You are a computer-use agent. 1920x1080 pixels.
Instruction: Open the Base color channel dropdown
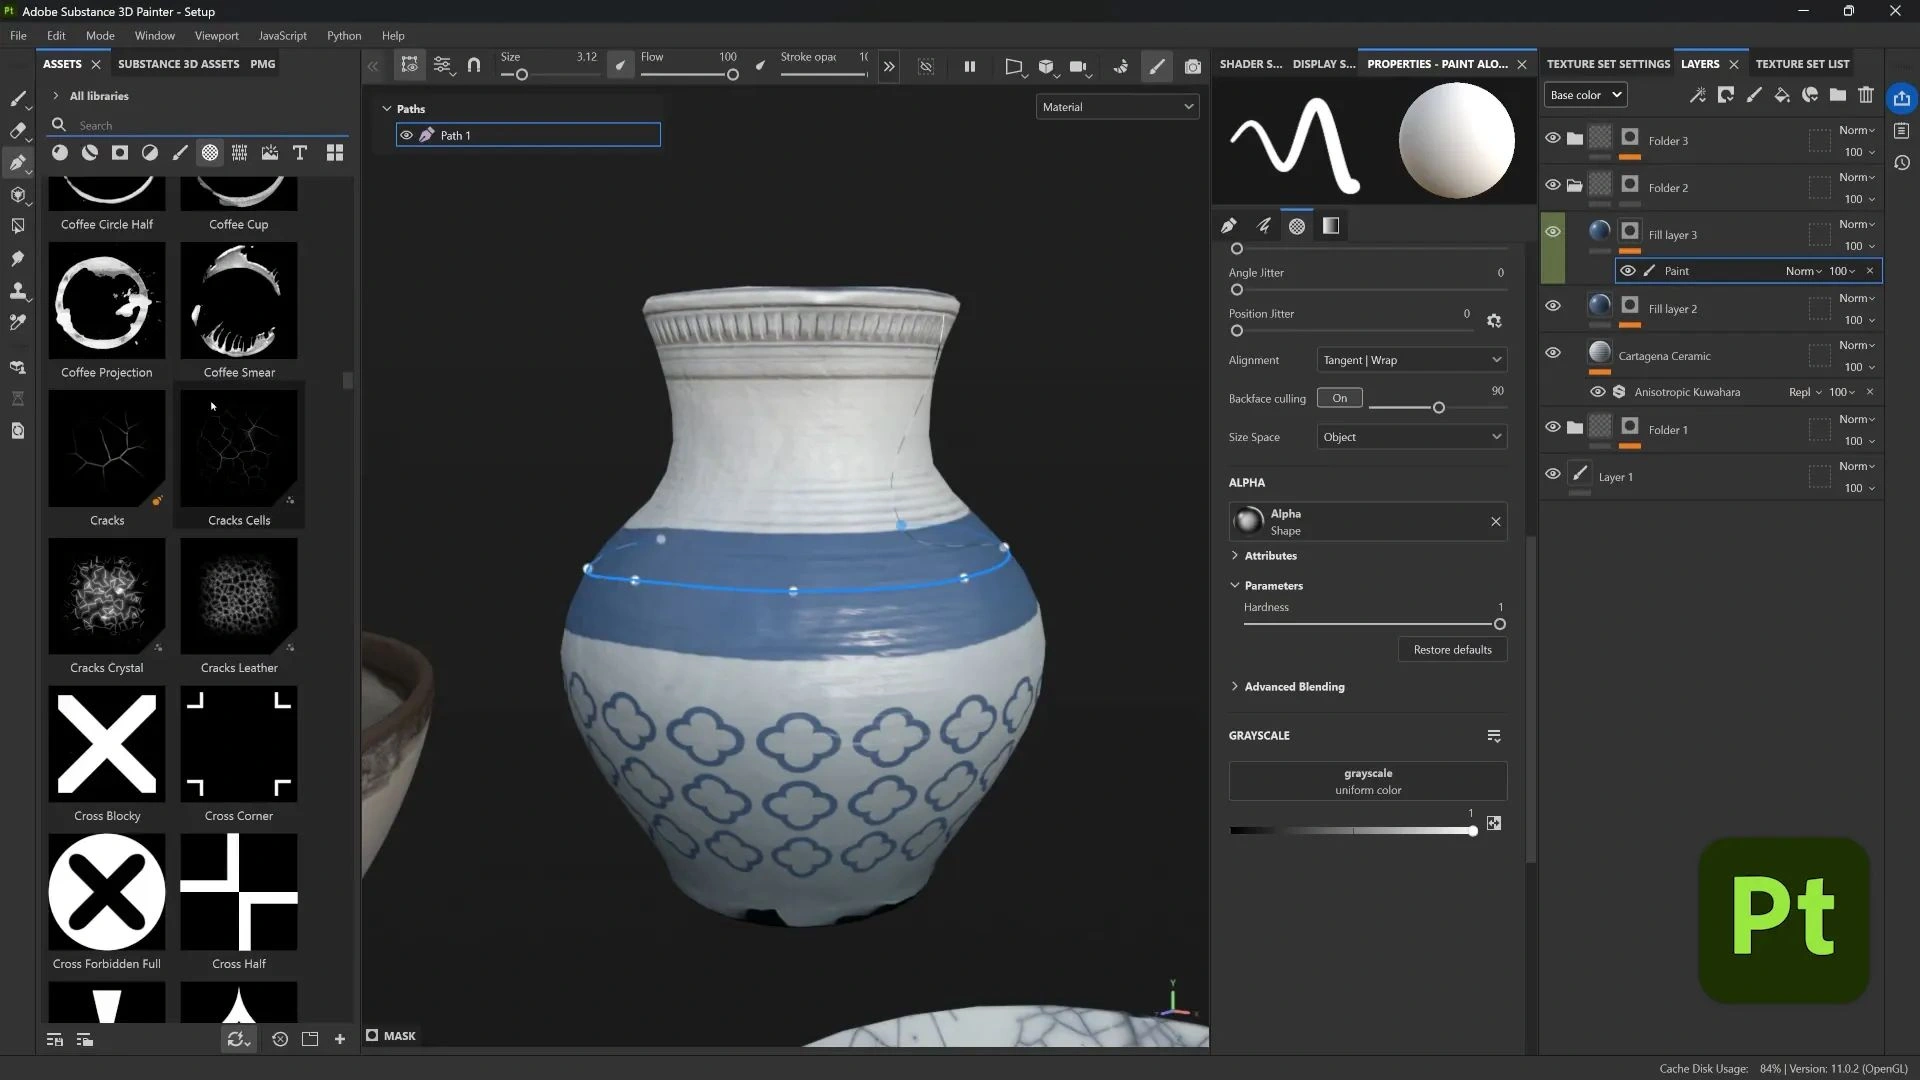1585,95
